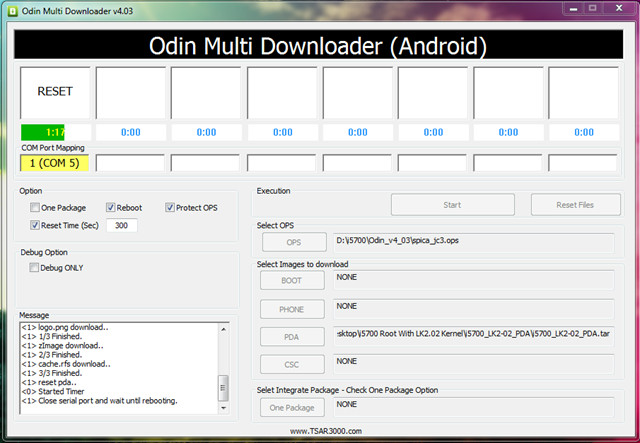The image size is (640, 443).
Task: Uncheck the Protect OPS checkbox
Action: tap(170, 207)
